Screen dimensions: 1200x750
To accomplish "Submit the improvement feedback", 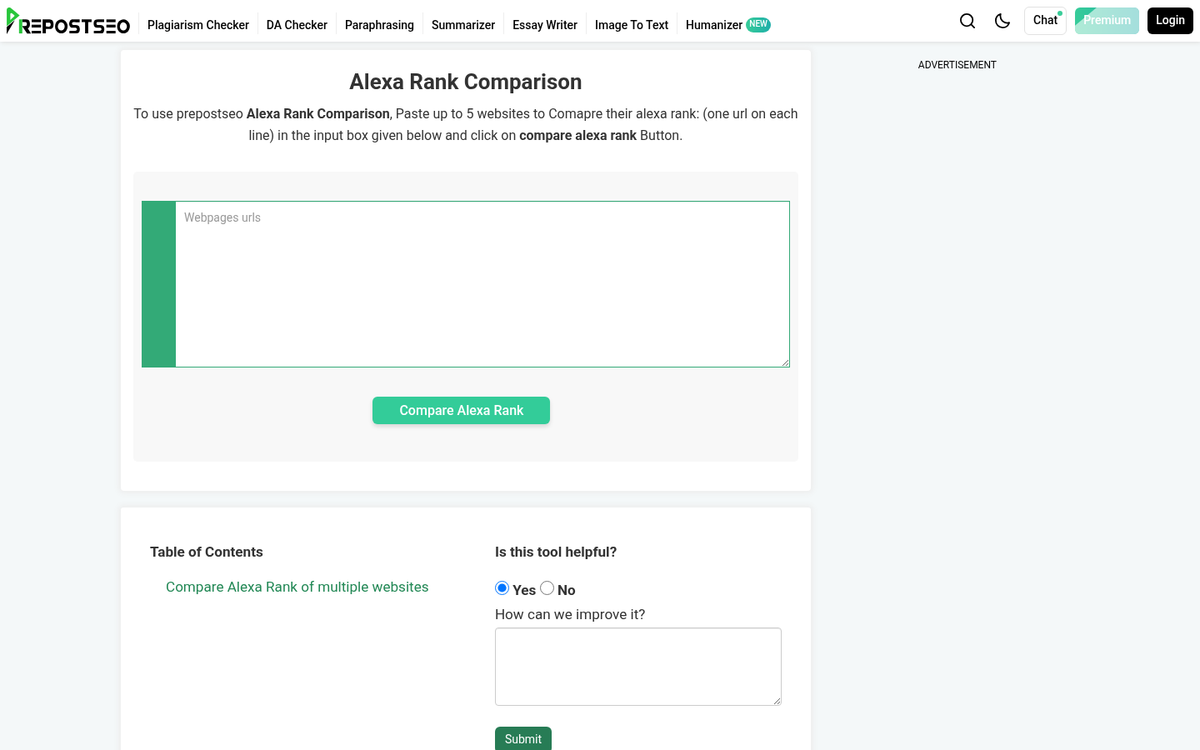I will click(523, 738).
